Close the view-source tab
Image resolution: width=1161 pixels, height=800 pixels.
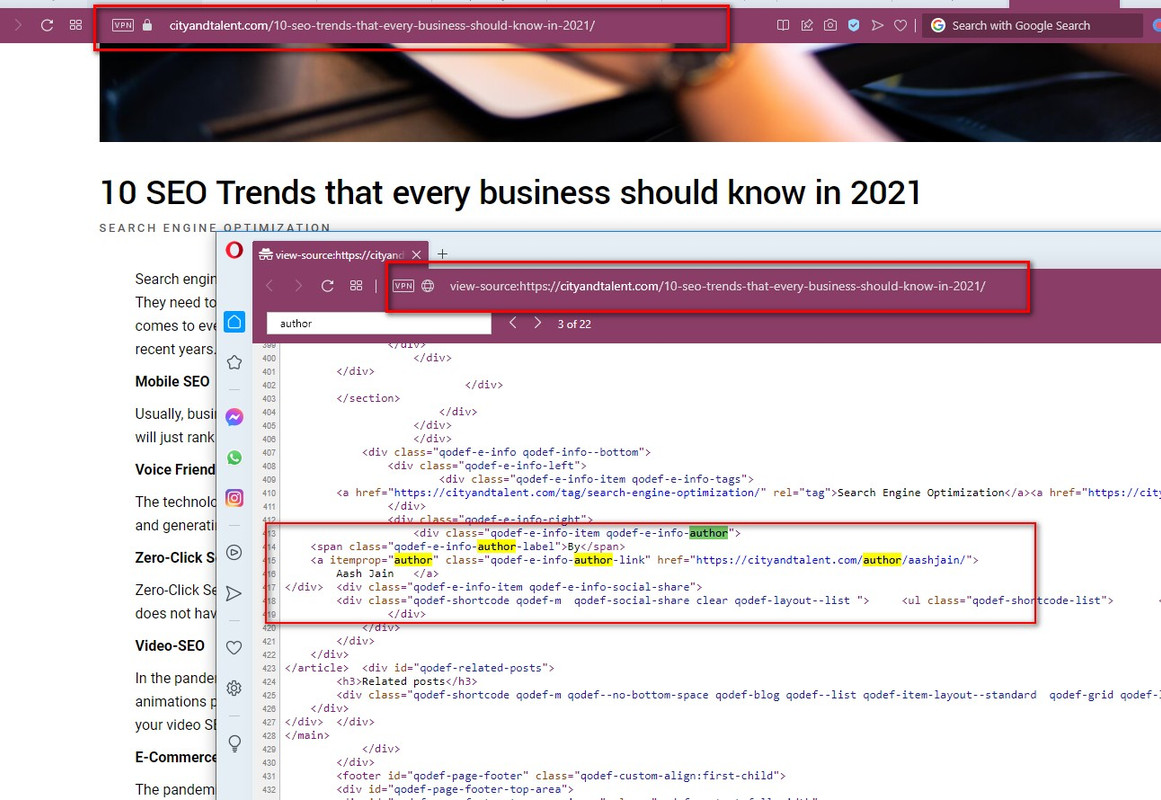[416, 255]
